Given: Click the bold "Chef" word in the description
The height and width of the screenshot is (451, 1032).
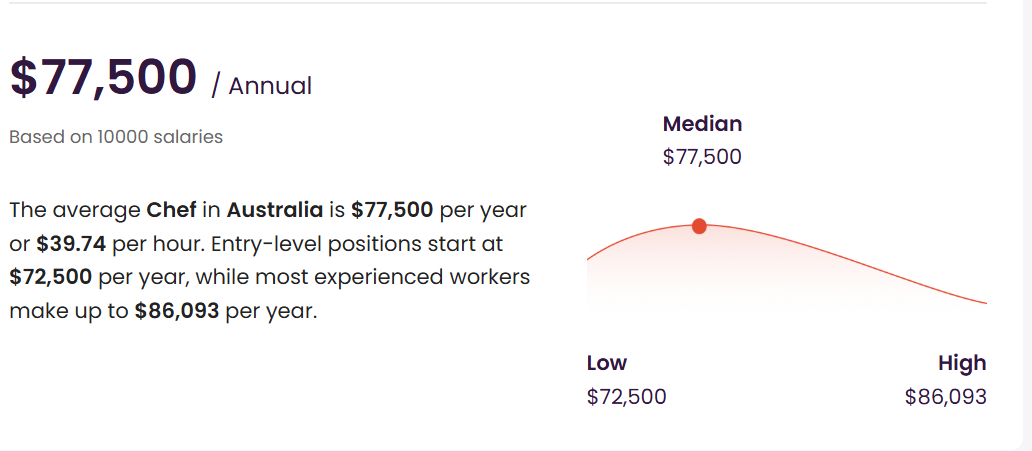Looking at the screenshot, I should (171, 210).
